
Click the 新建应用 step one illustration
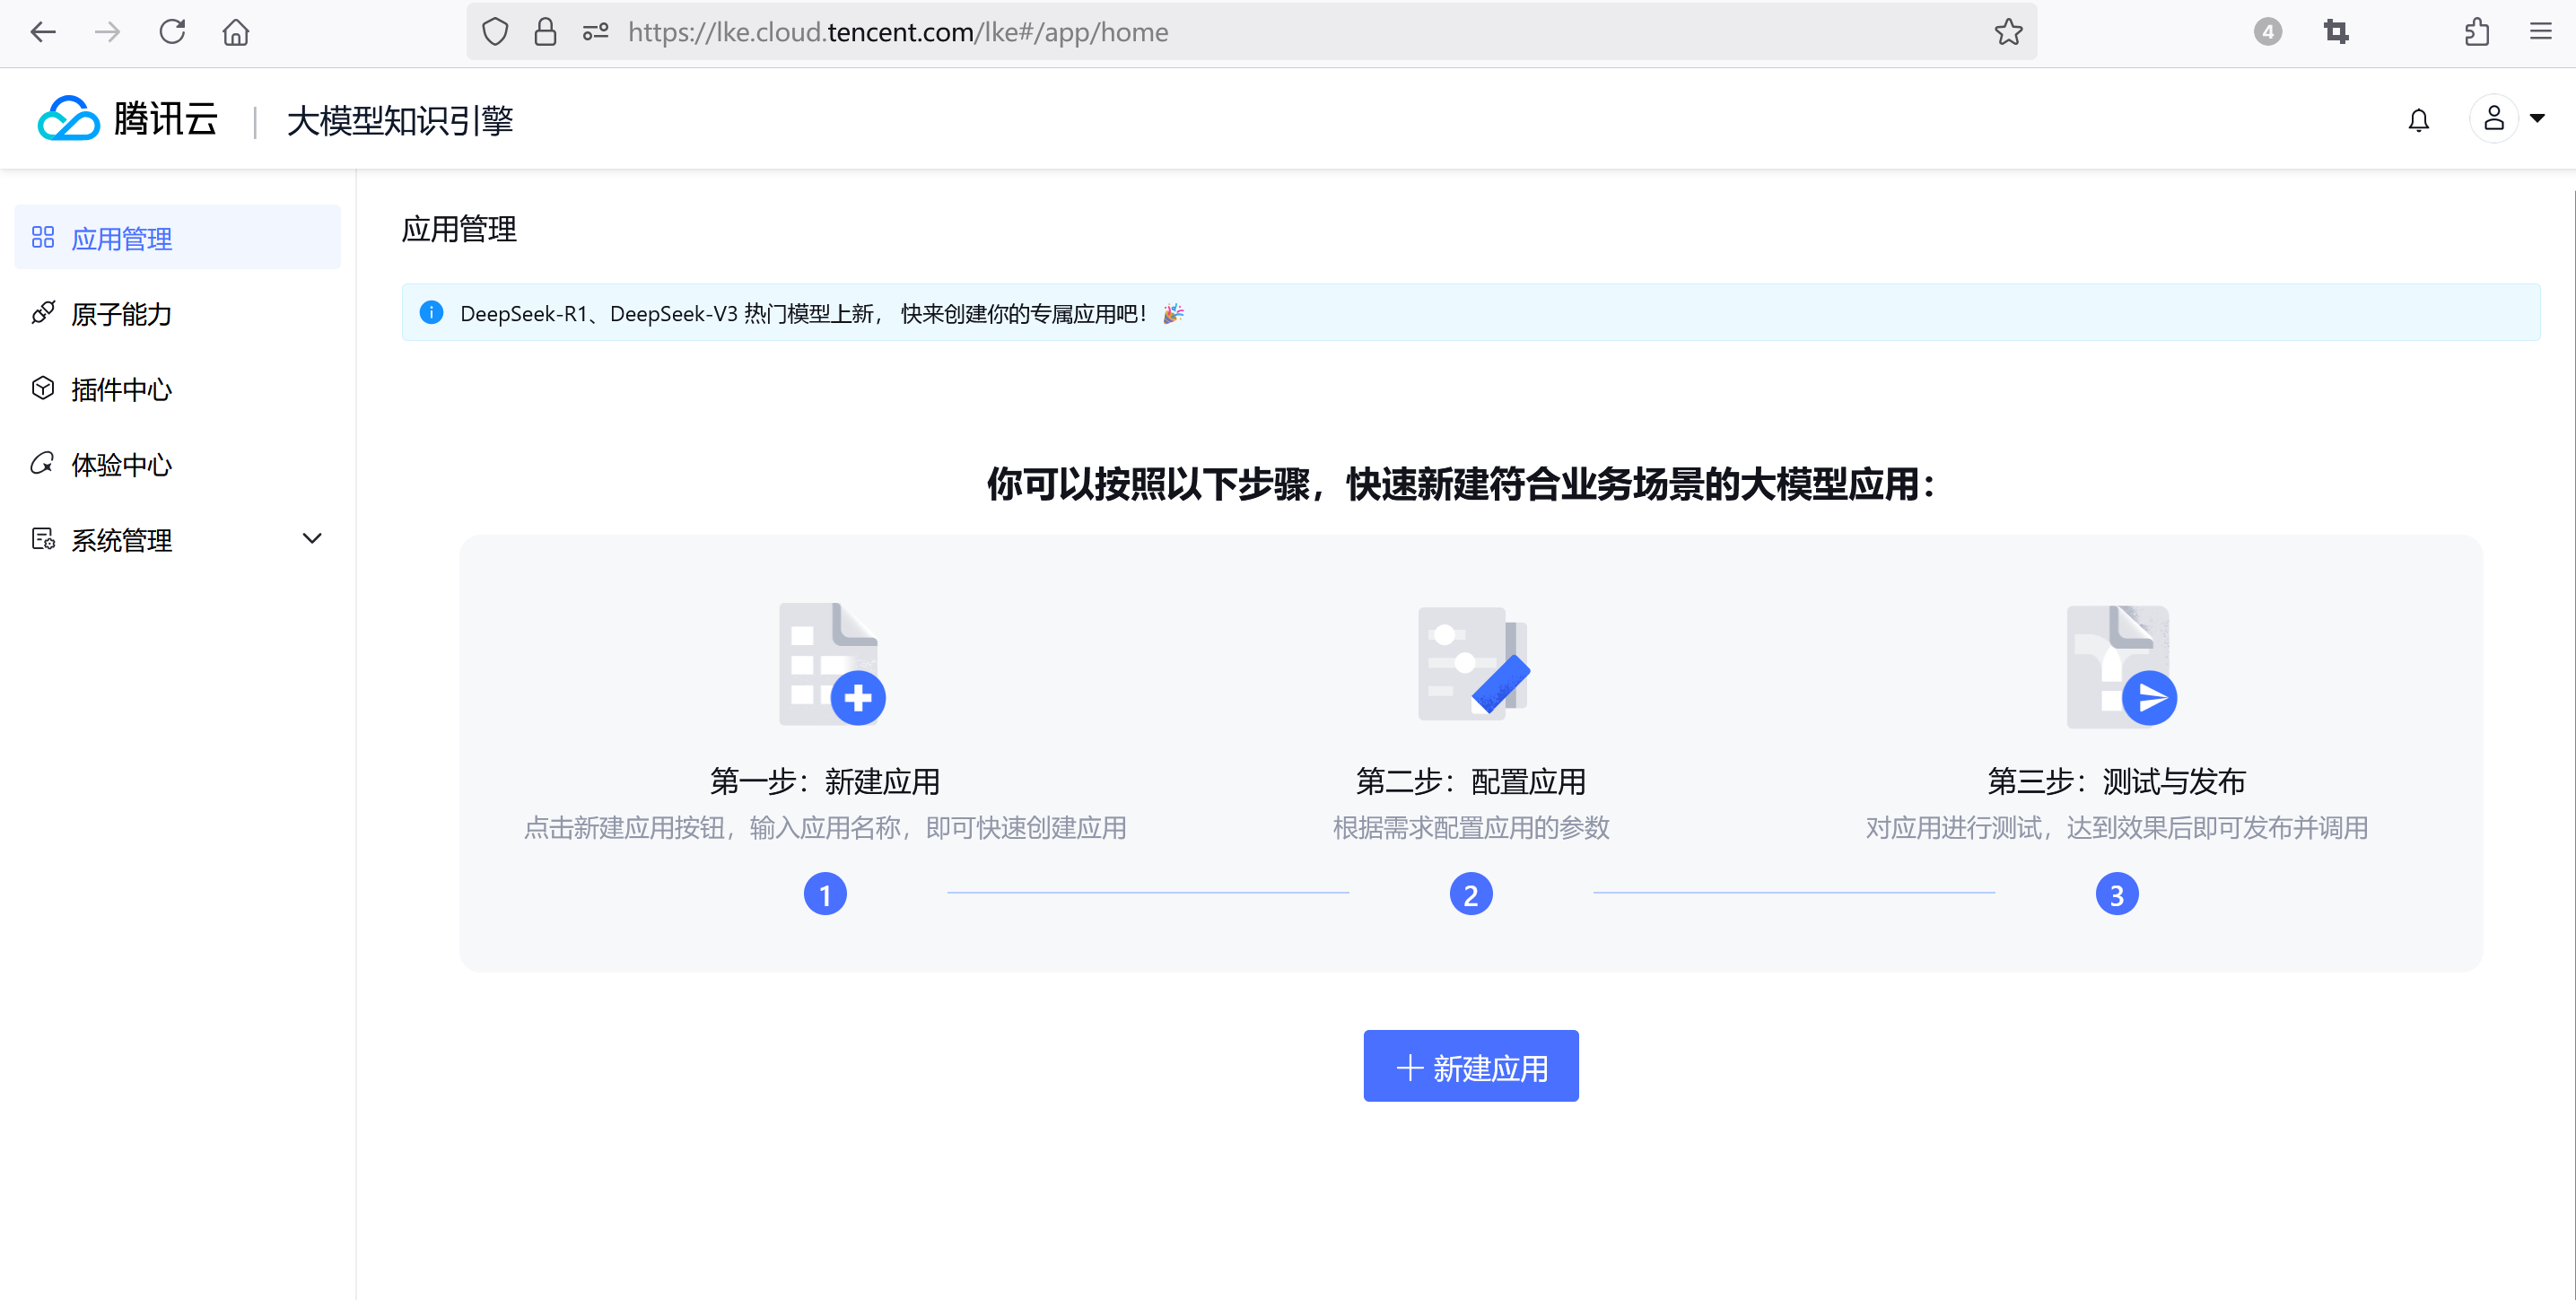pyautogui.click(x=830, y=664)
